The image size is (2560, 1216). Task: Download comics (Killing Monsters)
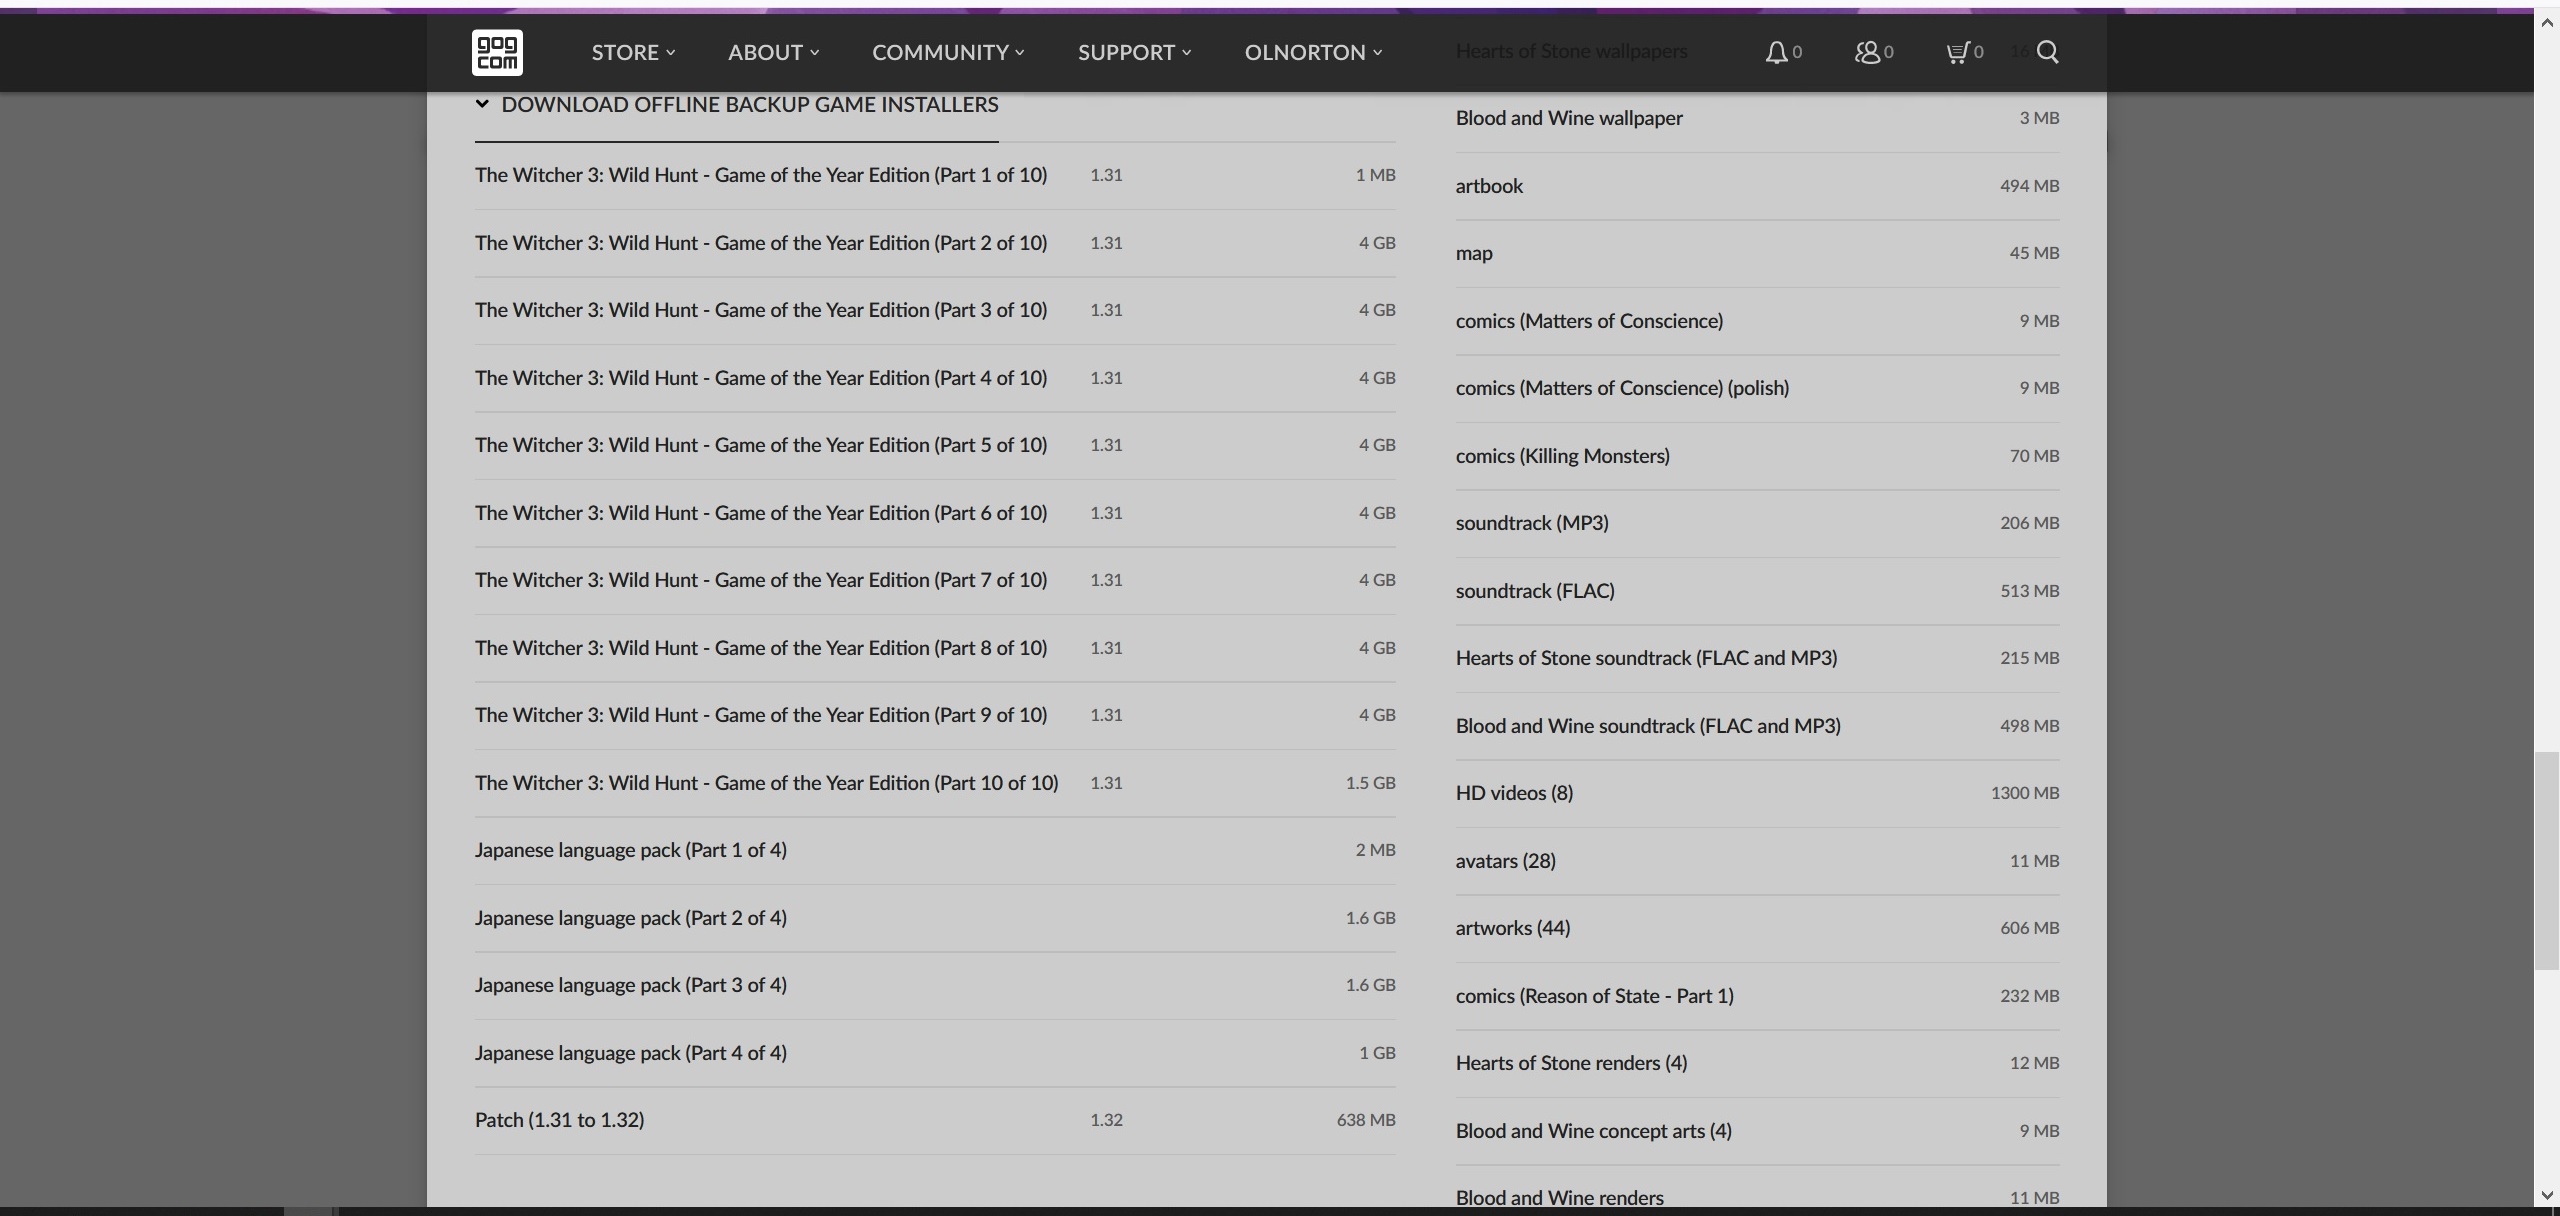pyautogui.click(x=1757, y=456)
